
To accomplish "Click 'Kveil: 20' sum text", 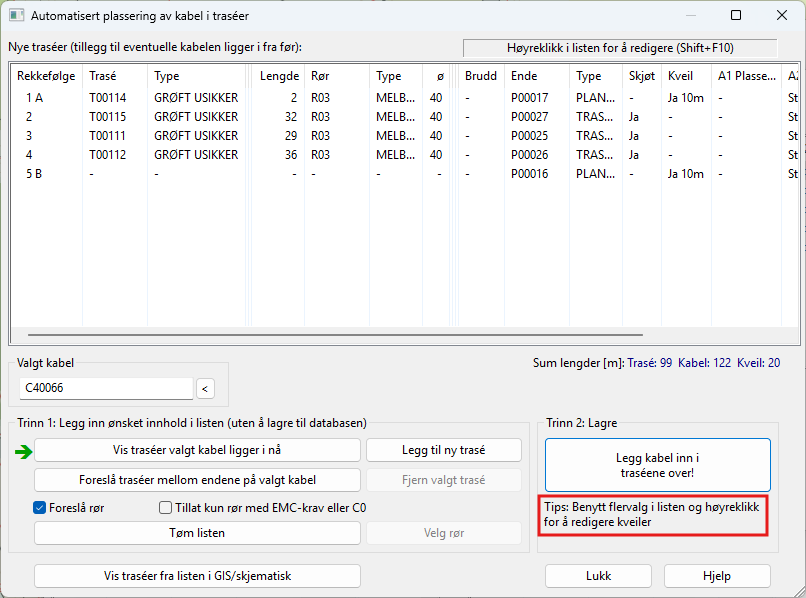I will click(759, 363).
